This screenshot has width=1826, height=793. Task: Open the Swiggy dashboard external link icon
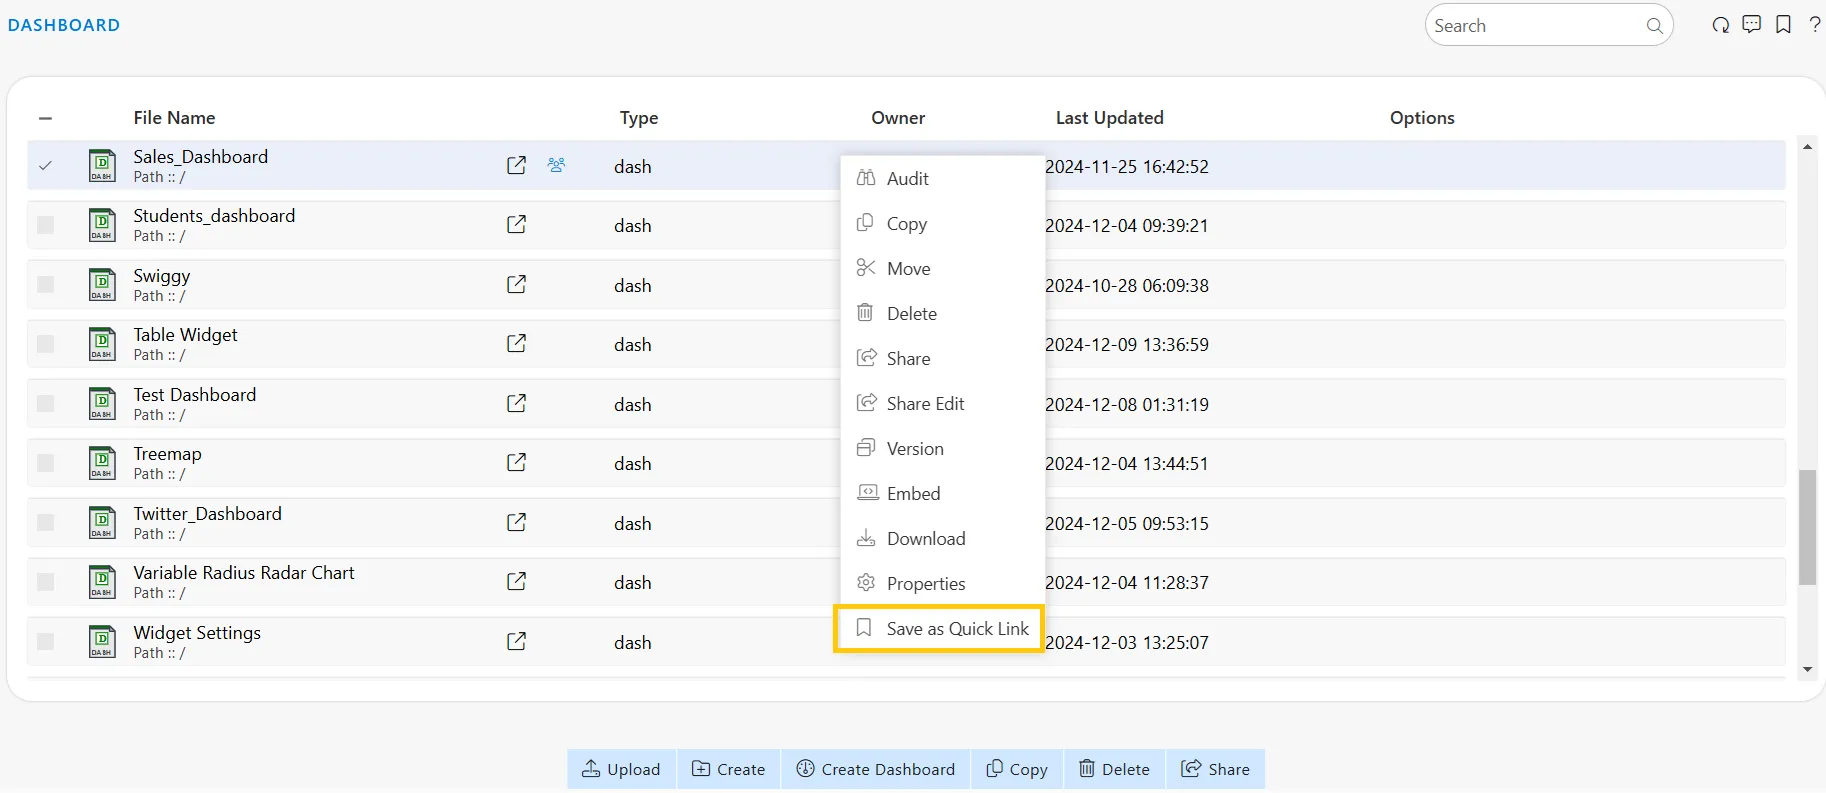point(516,284)
